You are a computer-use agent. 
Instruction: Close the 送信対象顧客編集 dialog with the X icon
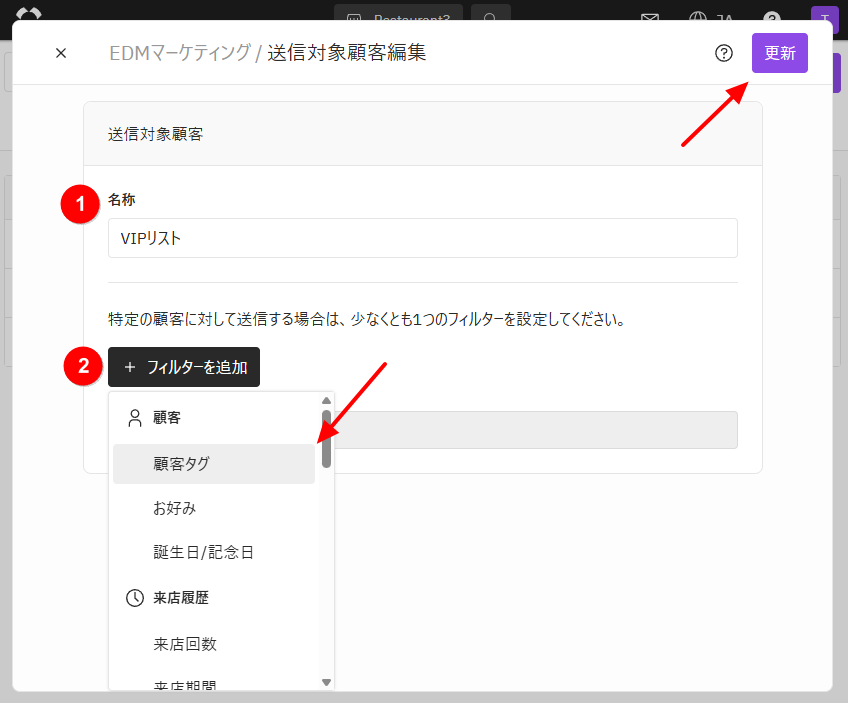61,53
